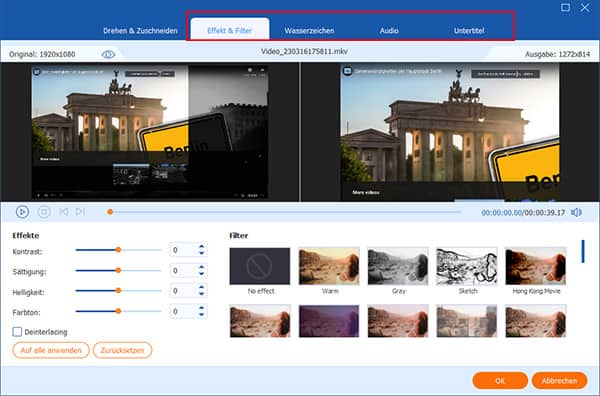The image size is (600, 396).
Task: Apply the Sketch filter
Action: tap(467, 266)
